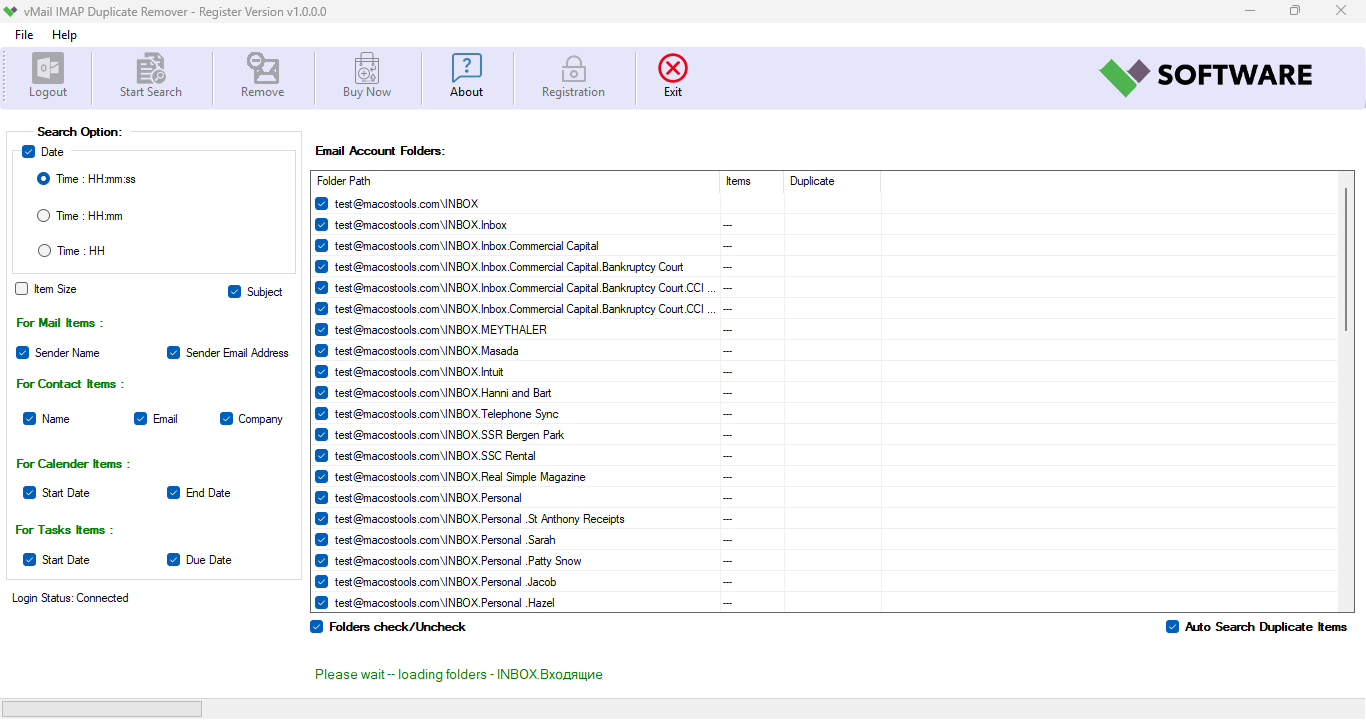The height and width of the screenshot is (720, 1366).
Task: Open the File menu
Action: point(24,35)
